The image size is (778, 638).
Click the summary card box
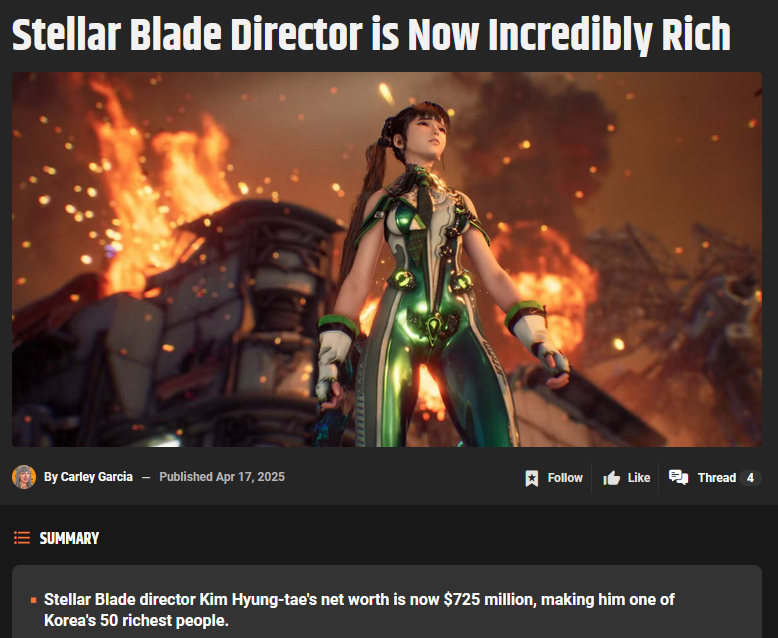tap(387, 601)
